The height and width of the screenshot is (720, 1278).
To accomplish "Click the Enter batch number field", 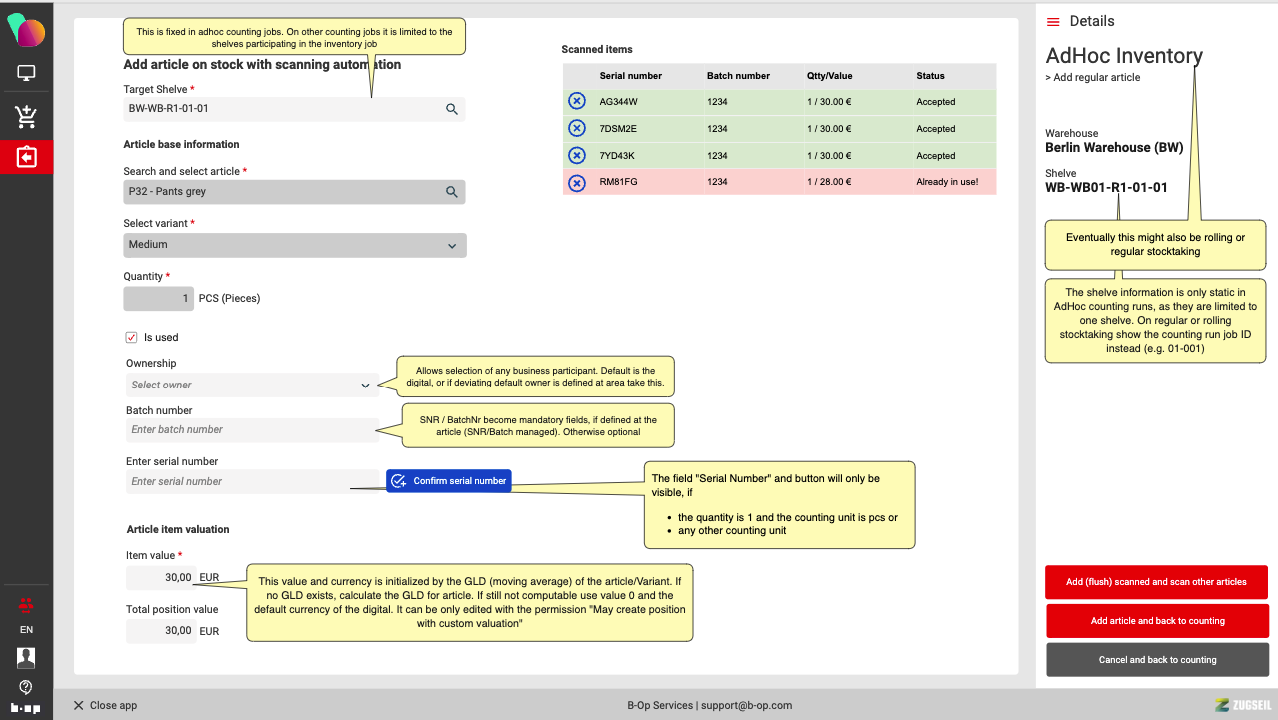I will pyautogui.click(x=251, y=430).
